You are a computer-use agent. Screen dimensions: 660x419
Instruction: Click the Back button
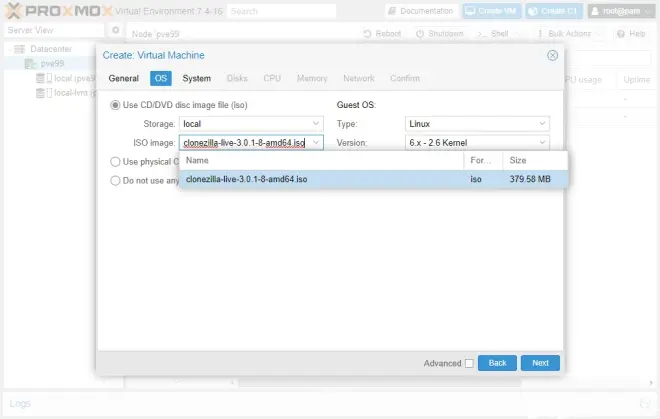(497, 363)
